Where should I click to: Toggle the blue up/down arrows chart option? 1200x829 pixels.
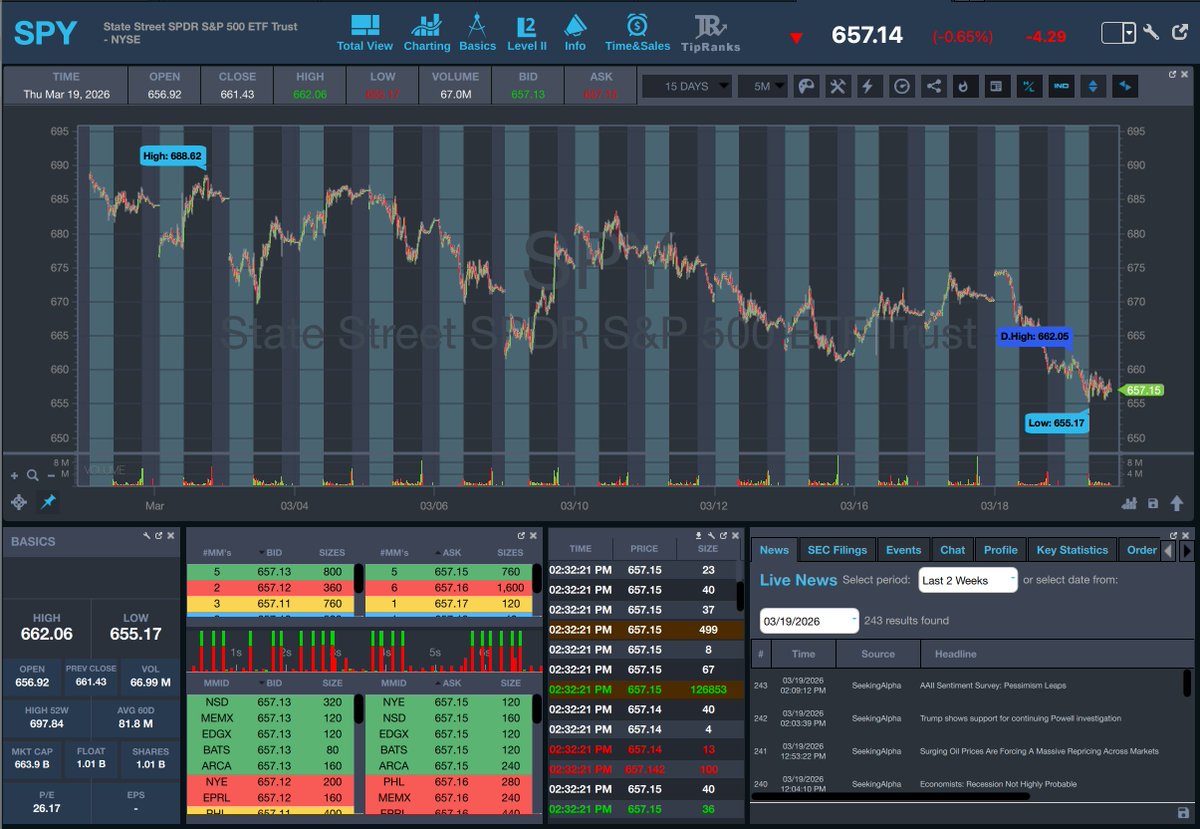coord(1093,86)
